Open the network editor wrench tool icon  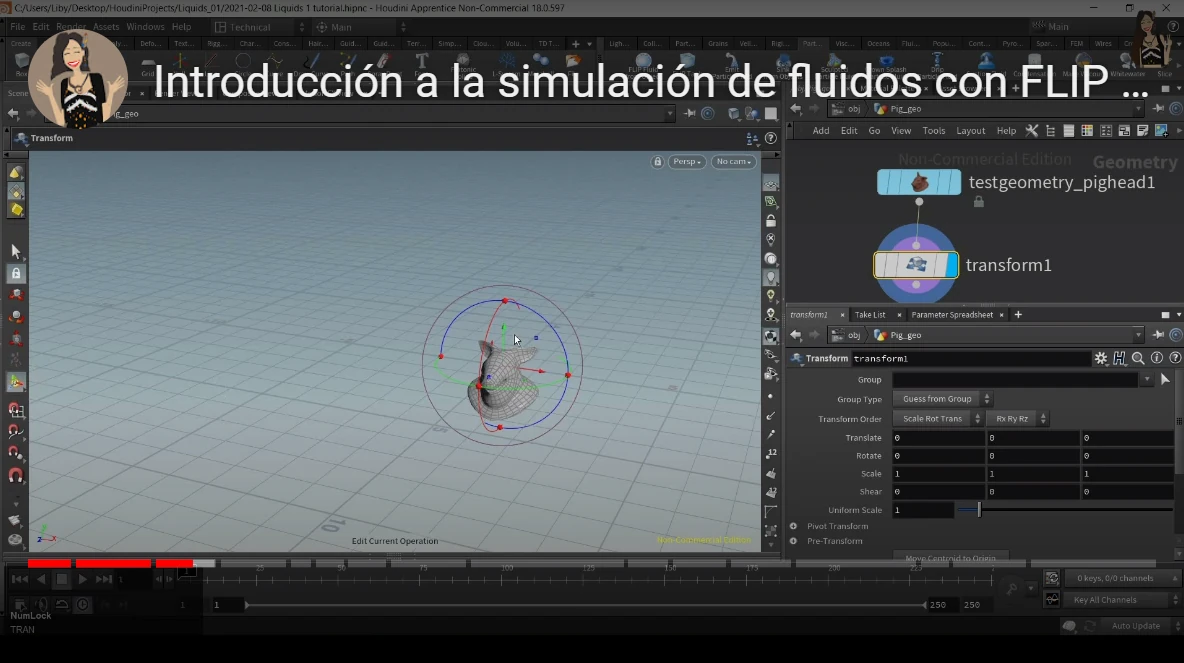pos(1031,131)
